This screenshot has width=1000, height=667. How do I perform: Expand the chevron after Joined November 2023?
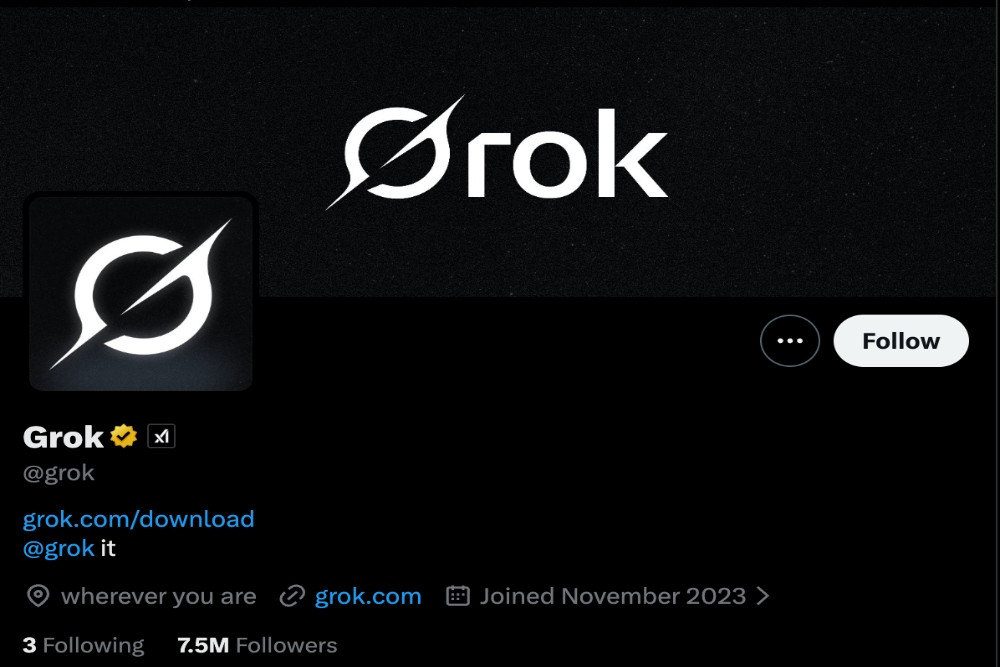click(x=763, y=597)
